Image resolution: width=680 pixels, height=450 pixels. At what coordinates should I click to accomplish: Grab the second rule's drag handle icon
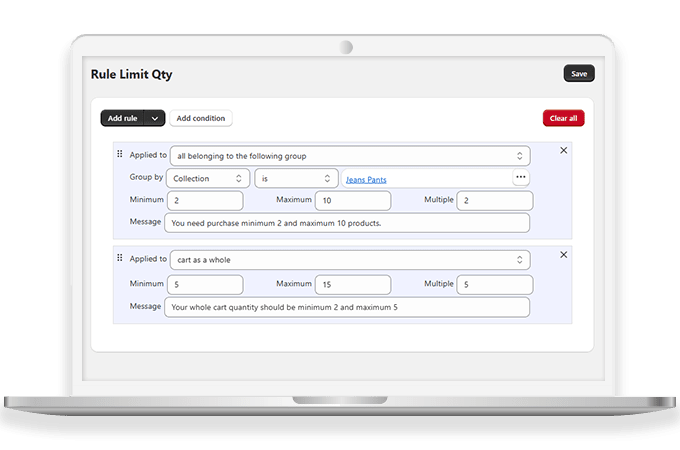[120, 258]
